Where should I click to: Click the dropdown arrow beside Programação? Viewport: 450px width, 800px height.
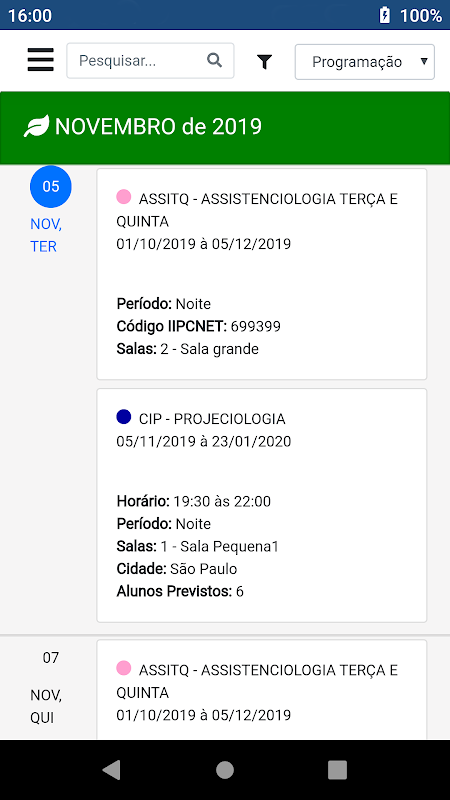[423, 61]
